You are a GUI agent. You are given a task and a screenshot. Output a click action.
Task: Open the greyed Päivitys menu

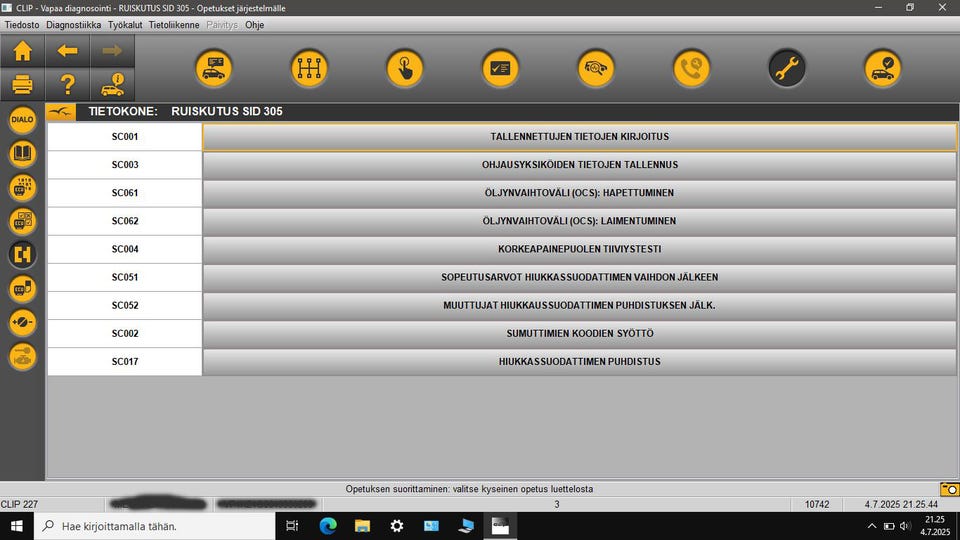click(222, 25)
